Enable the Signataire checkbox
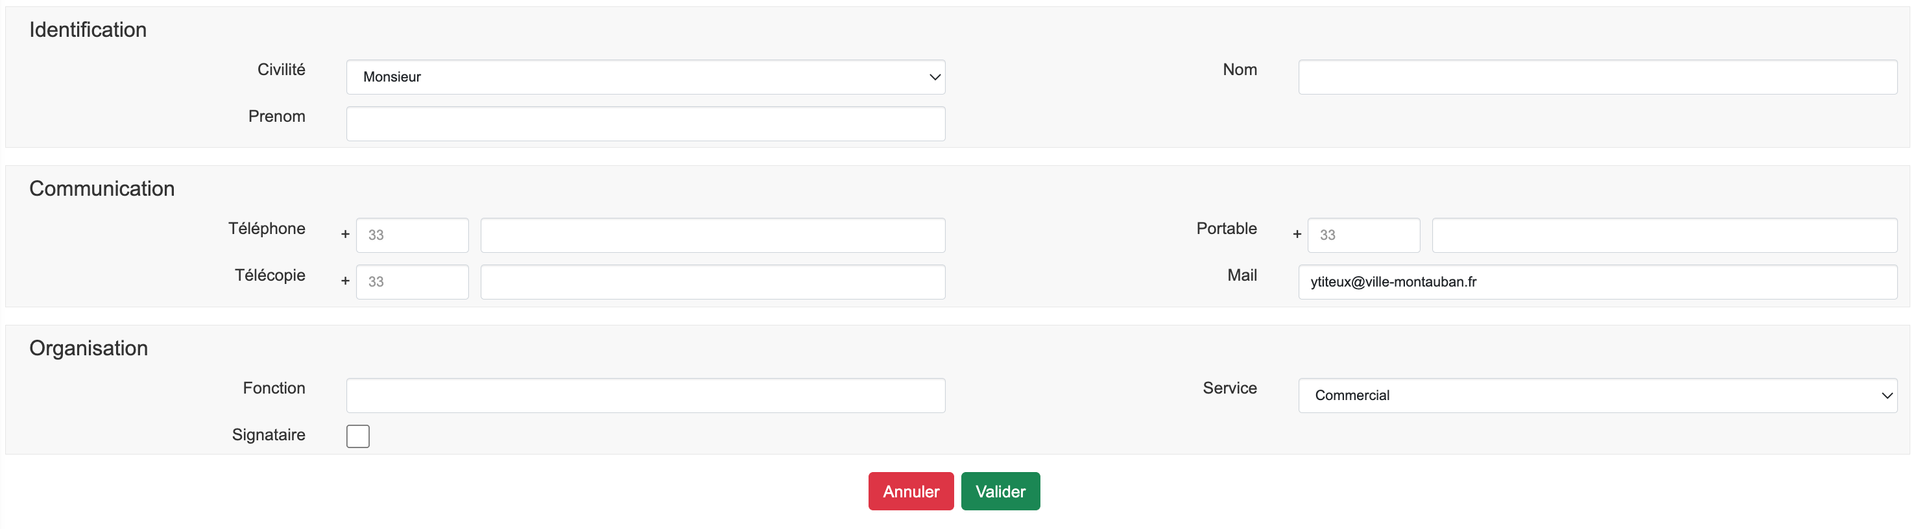Viewport: 1920px width, 529px height. click(358, 436)
